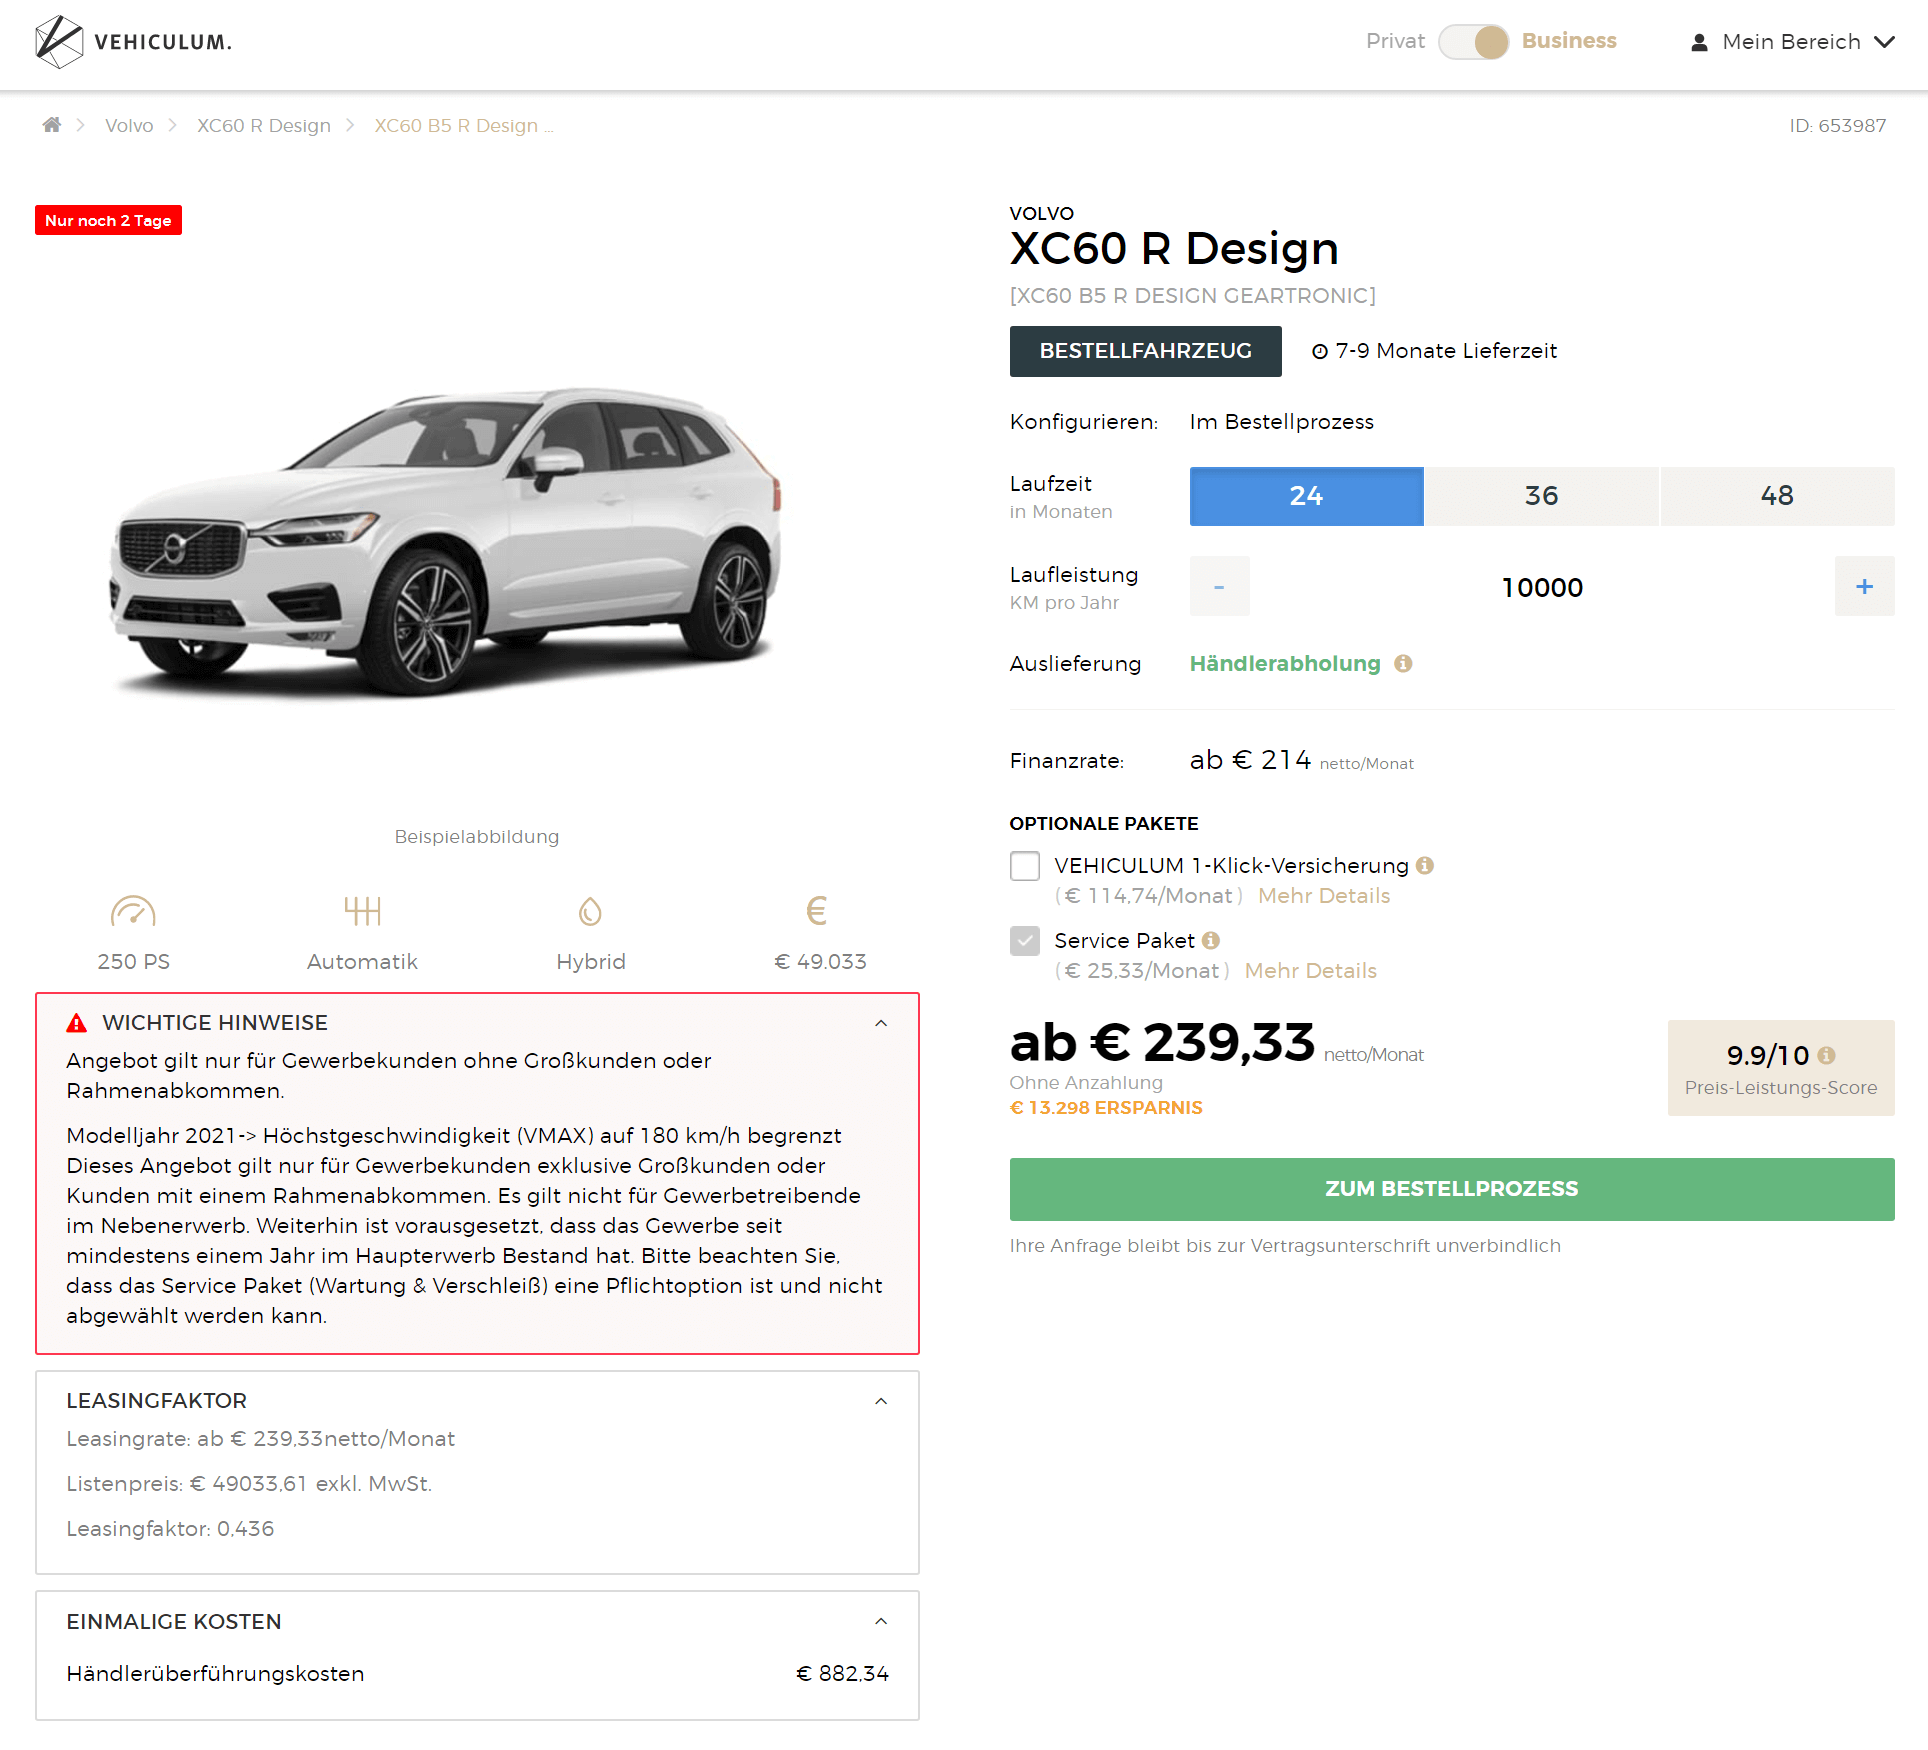Click the 'Beispielabbildung' caption

[477, 836]
